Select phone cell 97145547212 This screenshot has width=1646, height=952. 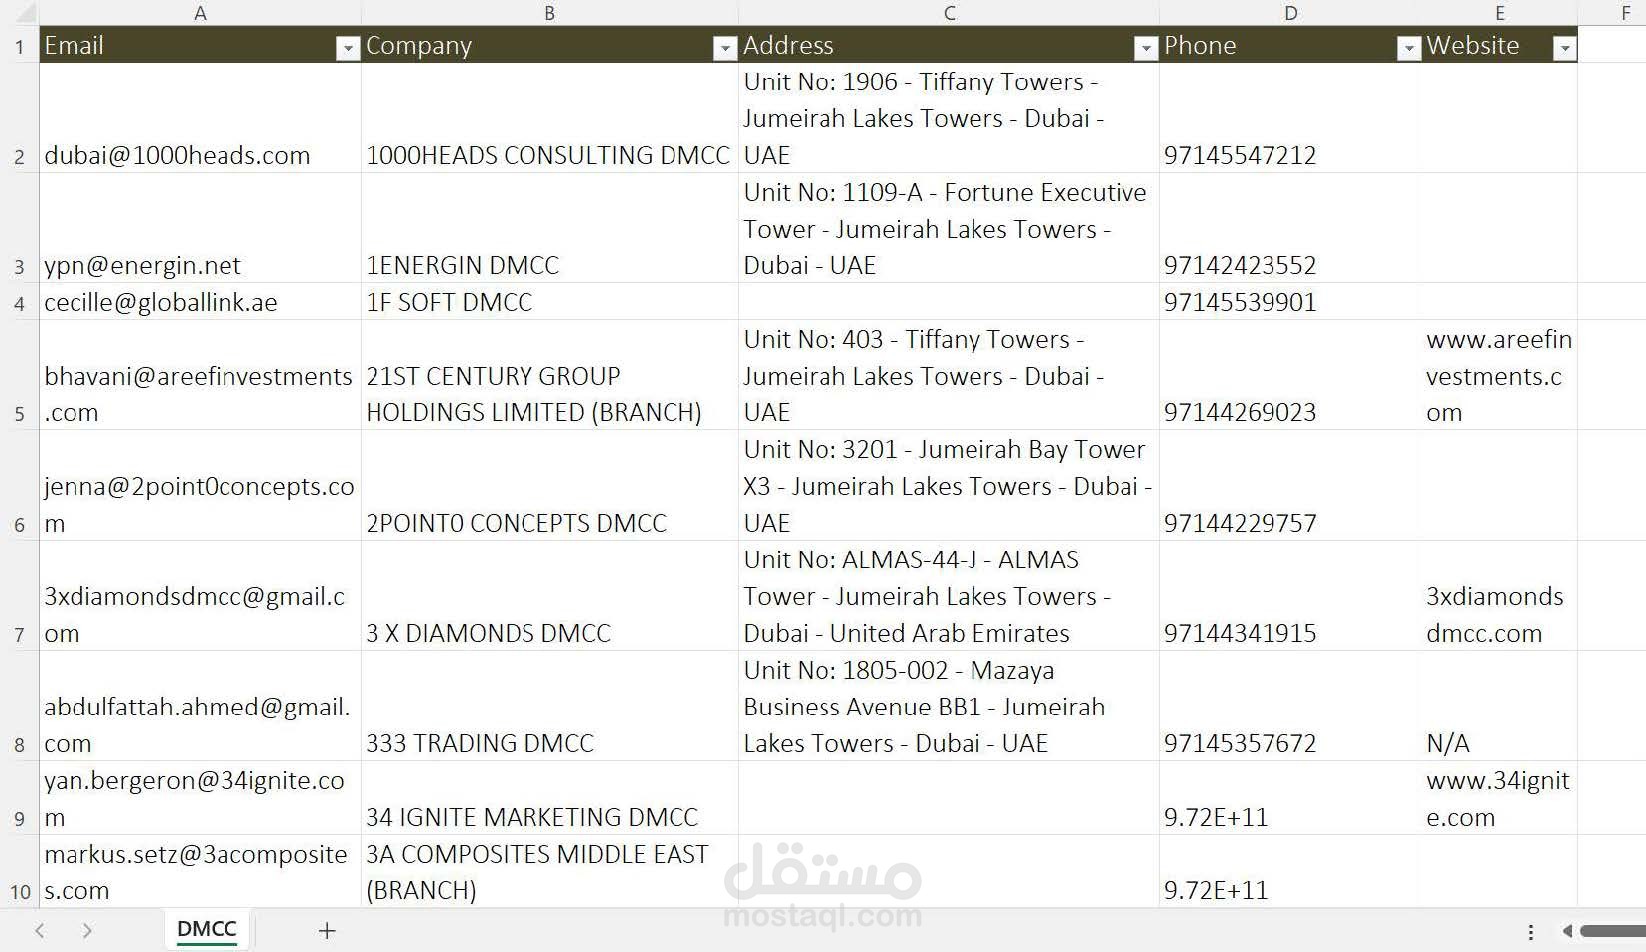[1291, 118]
